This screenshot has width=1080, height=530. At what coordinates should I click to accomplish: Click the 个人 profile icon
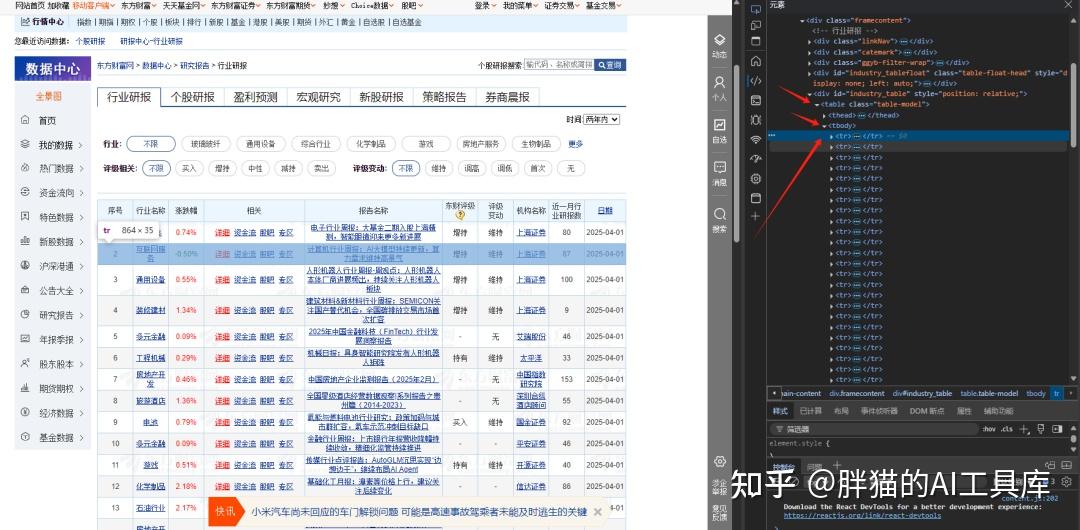(x=719, y=88)
